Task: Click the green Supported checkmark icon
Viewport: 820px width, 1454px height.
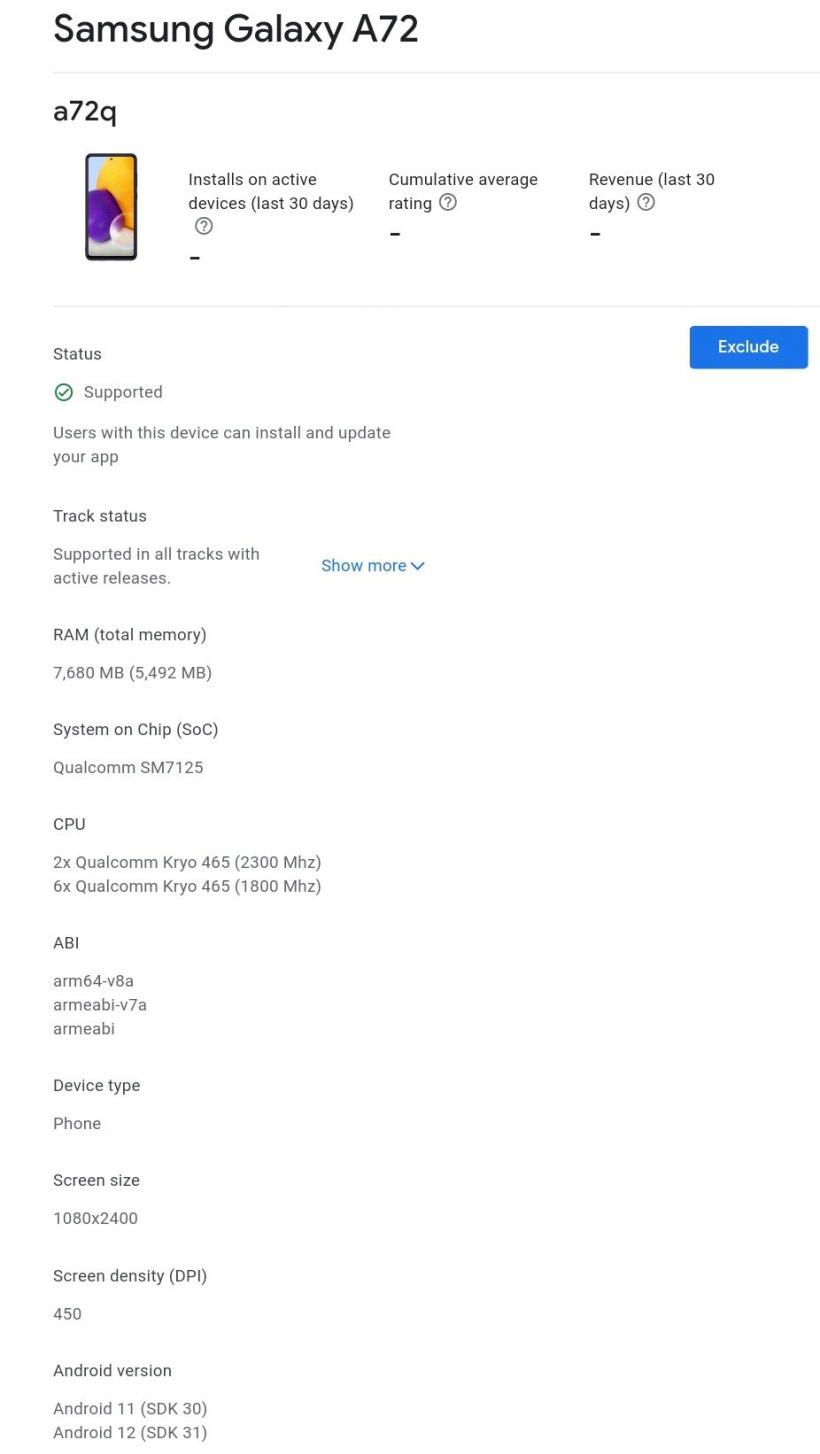Action: (x=64, y=392)
